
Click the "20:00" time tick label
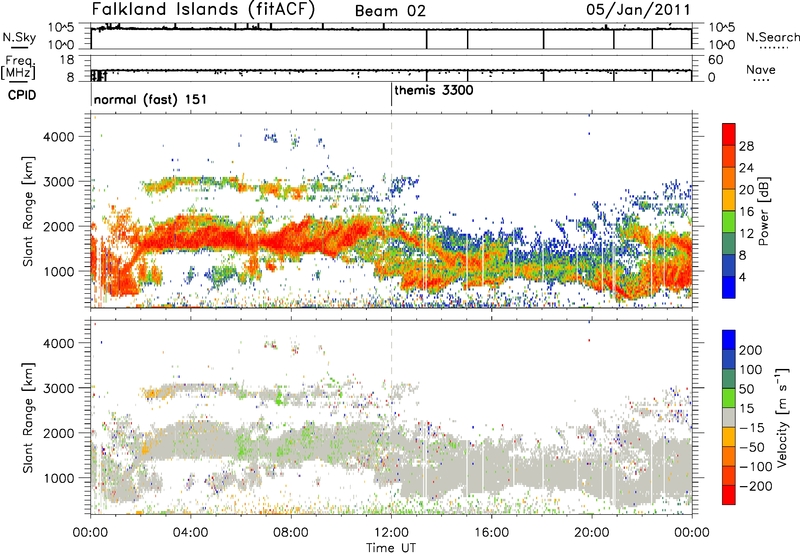(591, 533)
